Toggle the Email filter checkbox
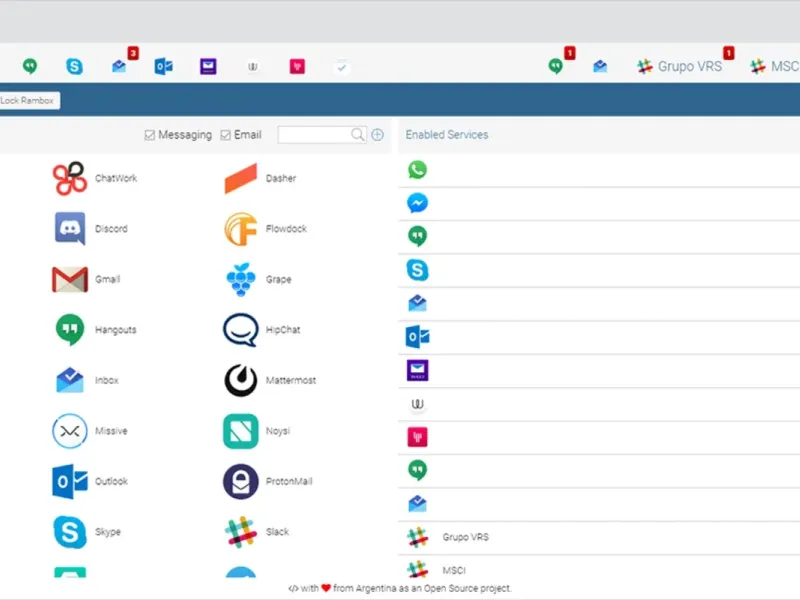The height and width of the screenshot is (600, 800). 226,135
